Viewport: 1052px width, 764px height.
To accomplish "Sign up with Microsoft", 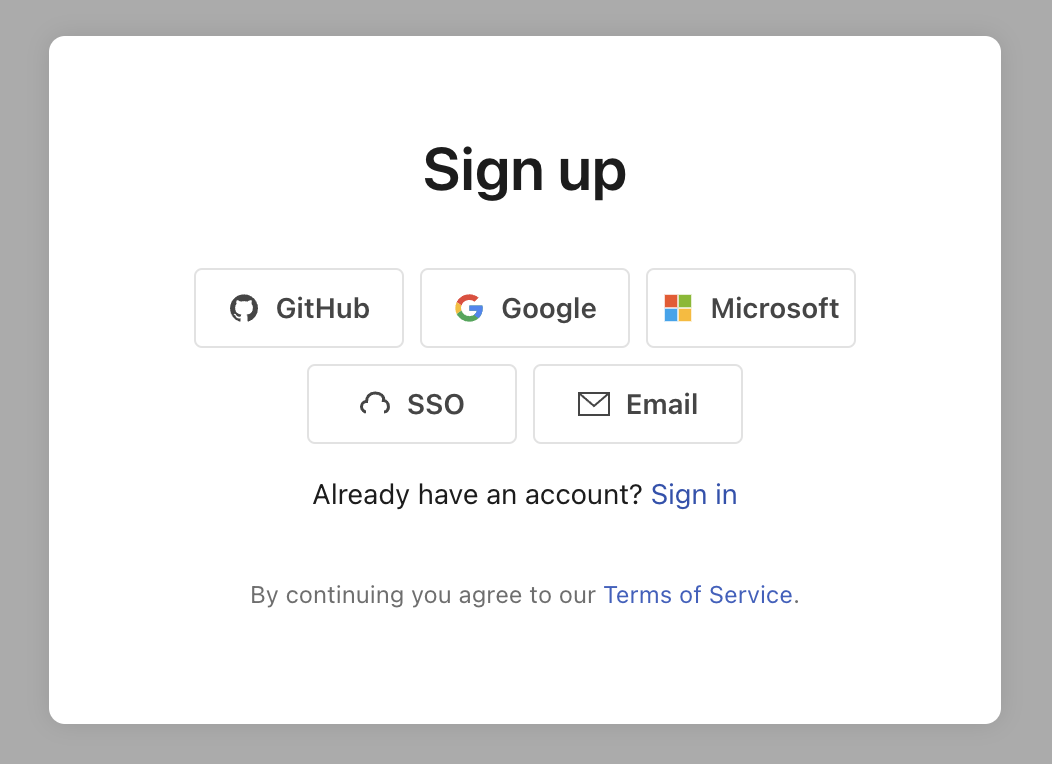I will [750, 308].
